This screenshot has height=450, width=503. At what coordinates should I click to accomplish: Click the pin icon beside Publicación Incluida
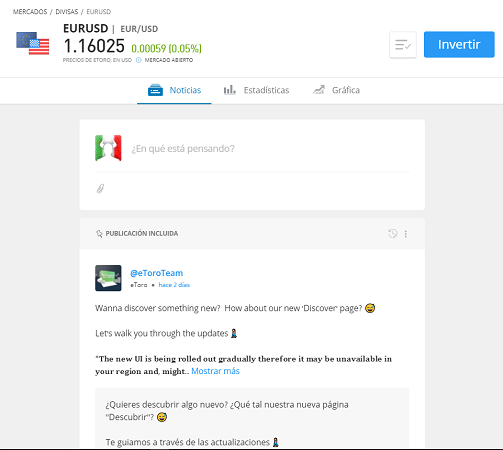click(99, 234)
